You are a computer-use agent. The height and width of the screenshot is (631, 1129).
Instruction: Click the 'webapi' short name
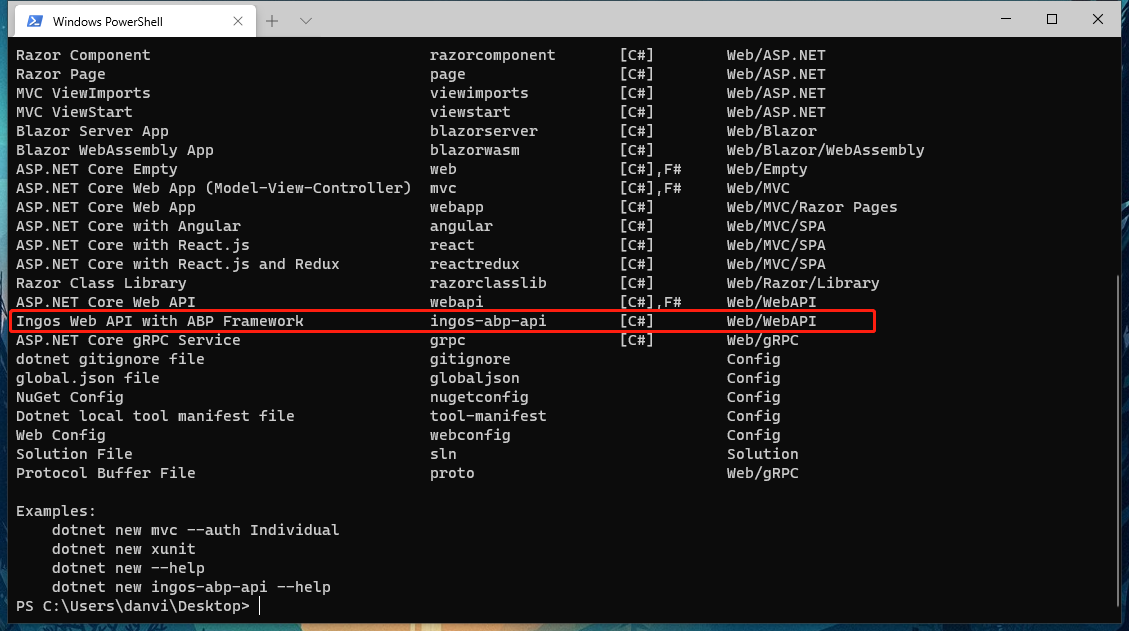(x=456, y=302)
